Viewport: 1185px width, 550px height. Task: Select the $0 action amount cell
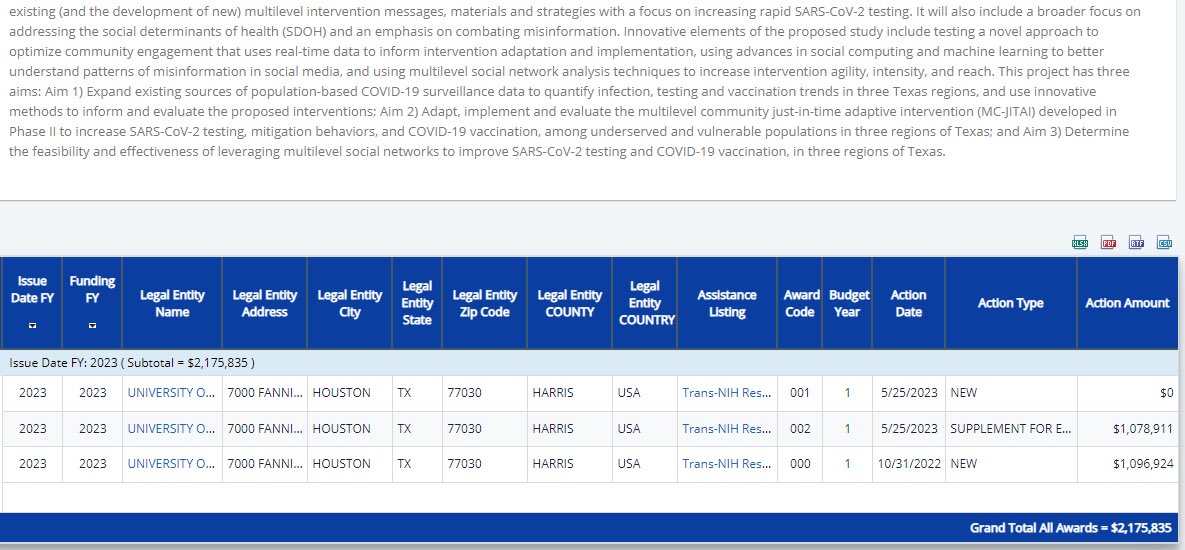[1128, 393]
